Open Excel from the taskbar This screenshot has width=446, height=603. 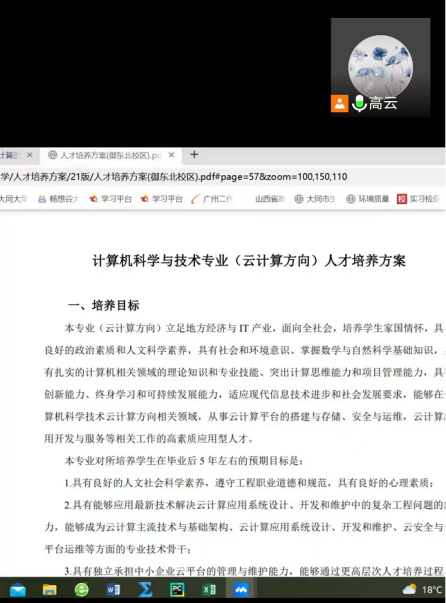coord(209,590)
